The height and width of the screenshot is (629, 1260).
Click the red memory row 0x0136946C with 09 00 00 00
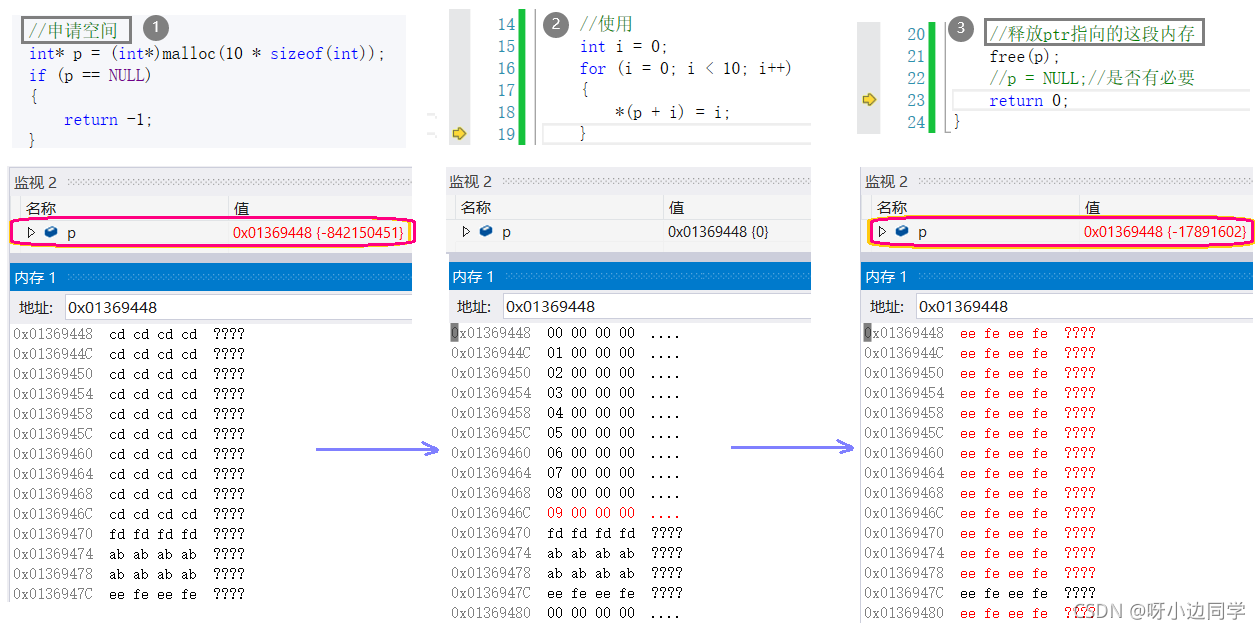click(566, 513)
